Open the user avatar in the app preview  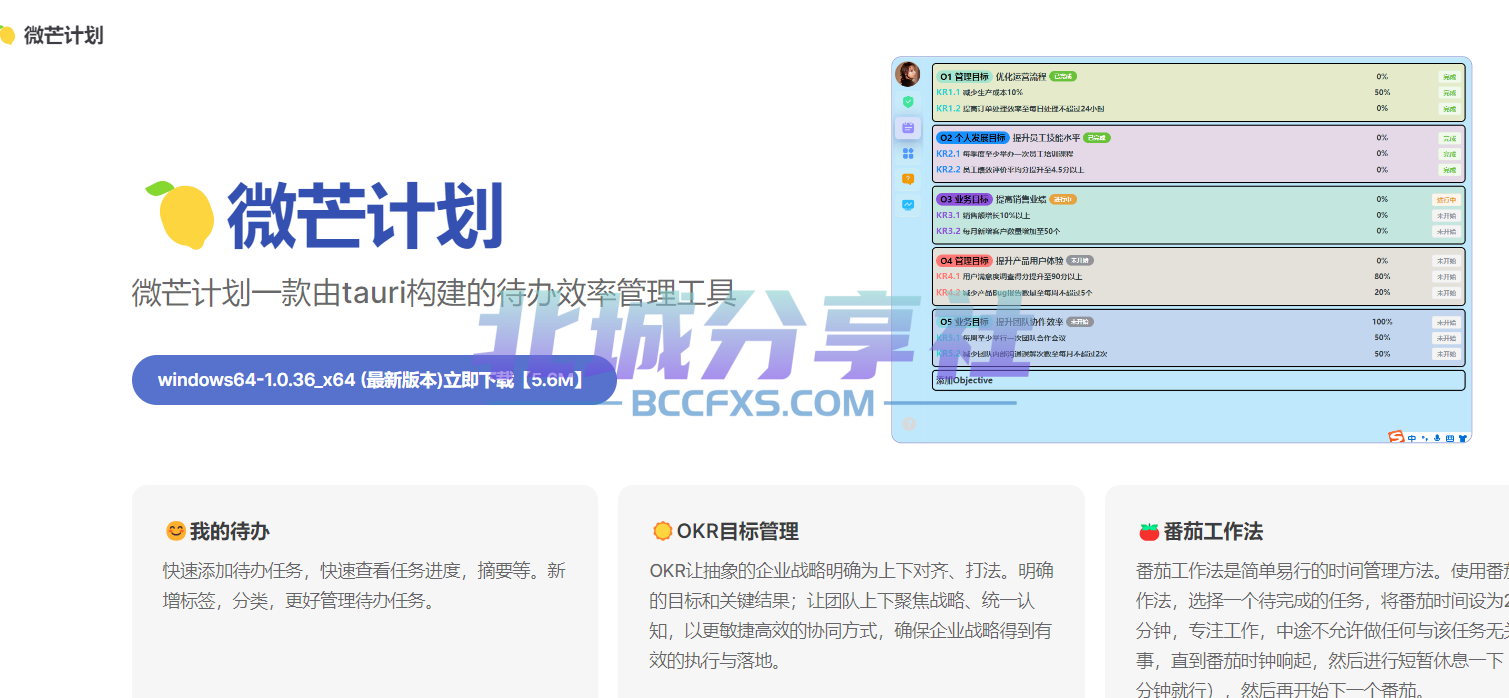(908, 74)
